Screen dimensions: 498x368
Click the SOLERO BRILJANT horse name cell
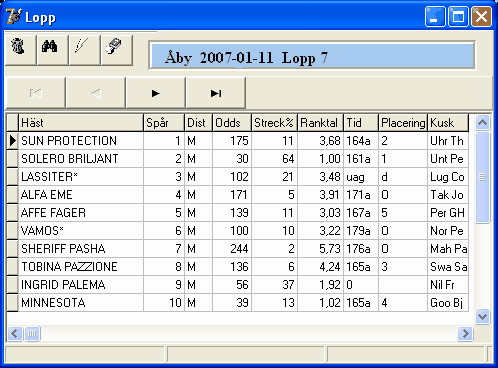coord(81,159)
